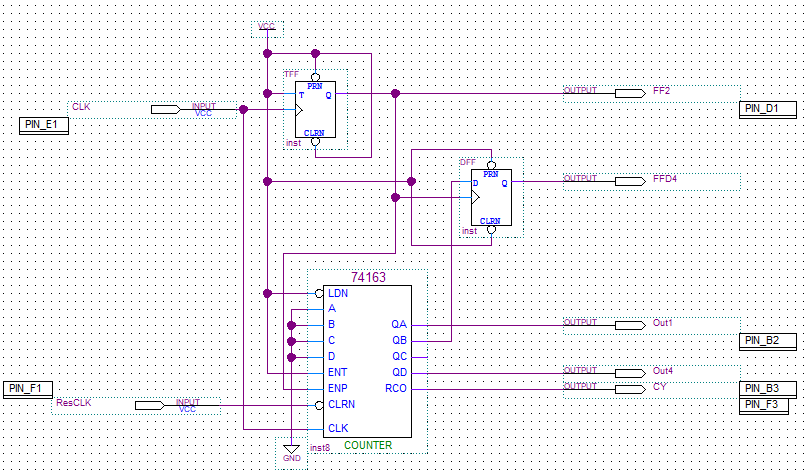Click the ENP port on the counter
Viewport: 811px width, 474px height.
coord(337,388)
